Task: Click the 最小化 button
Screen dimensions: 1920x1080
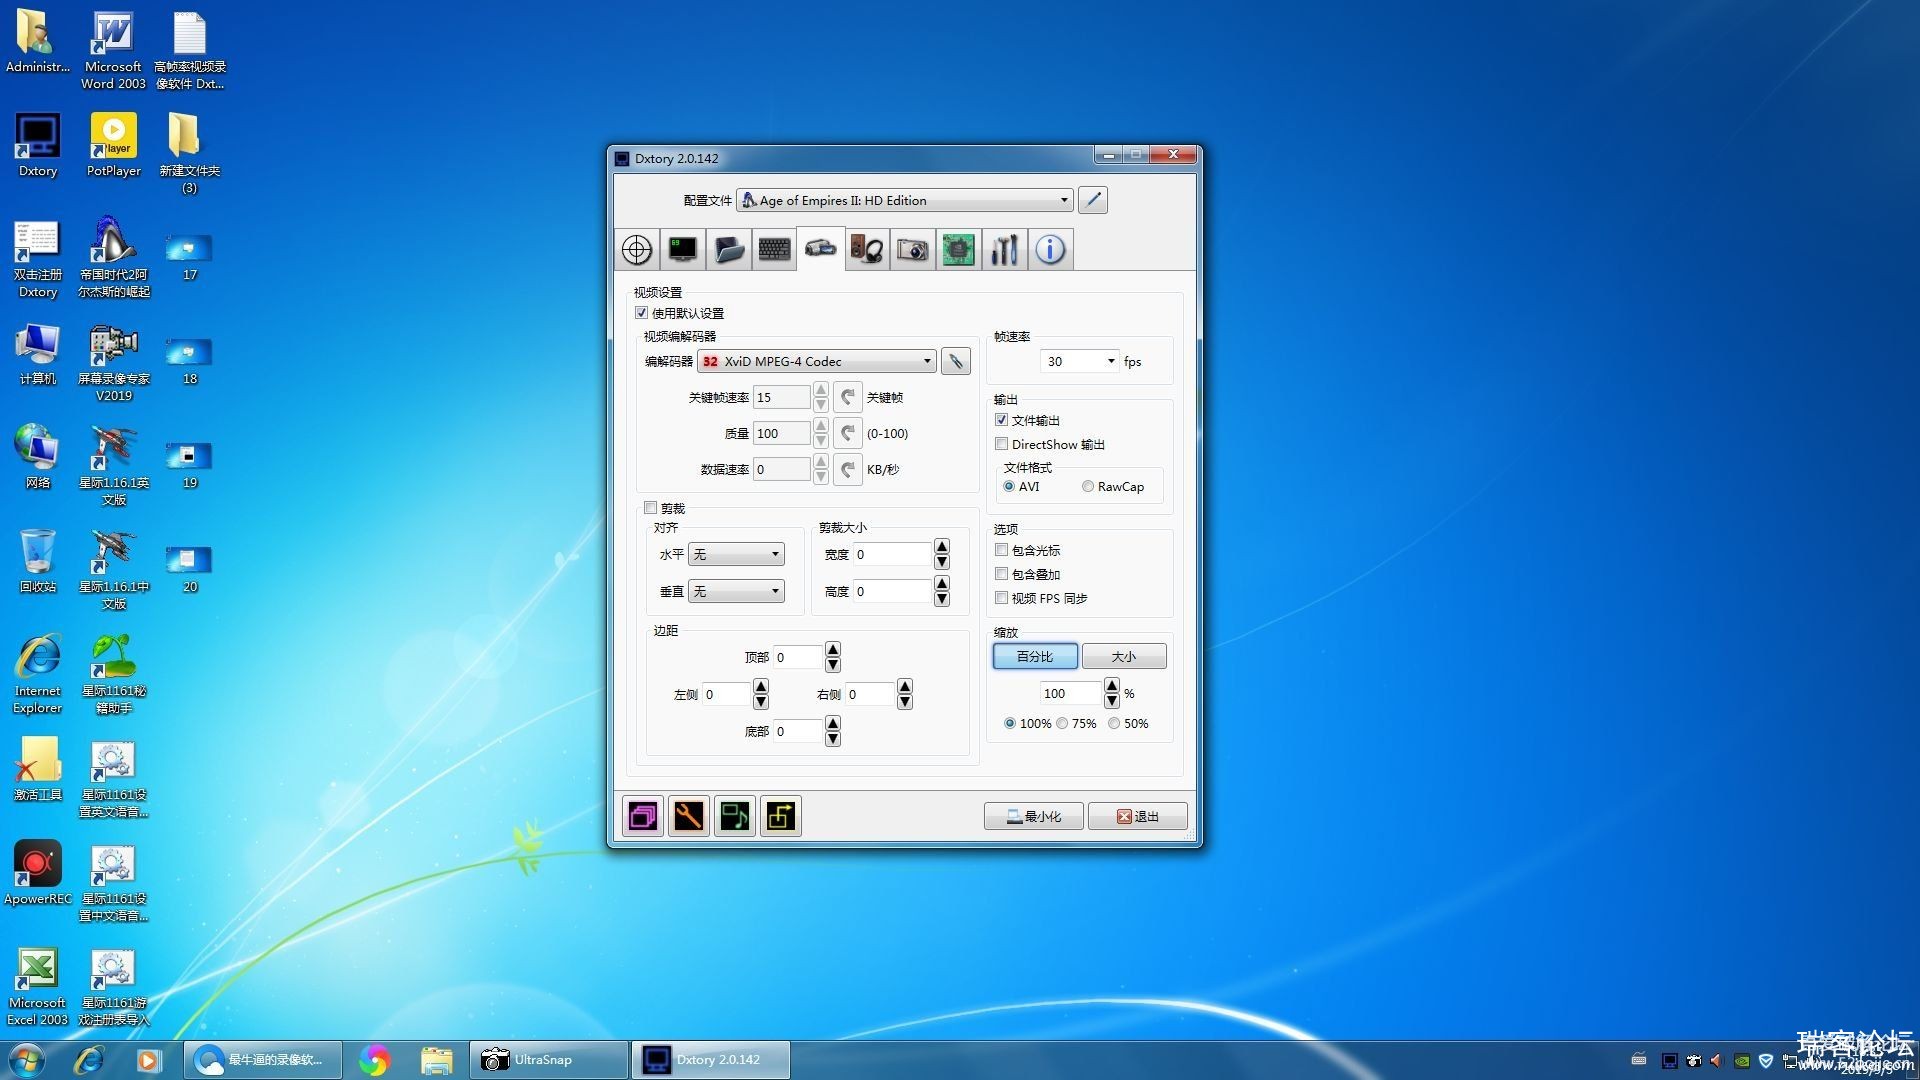Action: pyautogui.click(x=1034, y=816)
